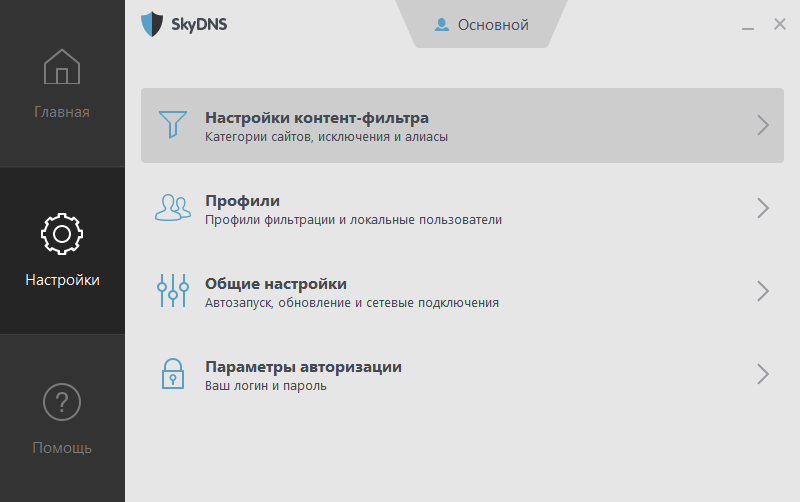
Task: Click 'Ваш логин и пароль' text
Action: click(x=266, y=386)
